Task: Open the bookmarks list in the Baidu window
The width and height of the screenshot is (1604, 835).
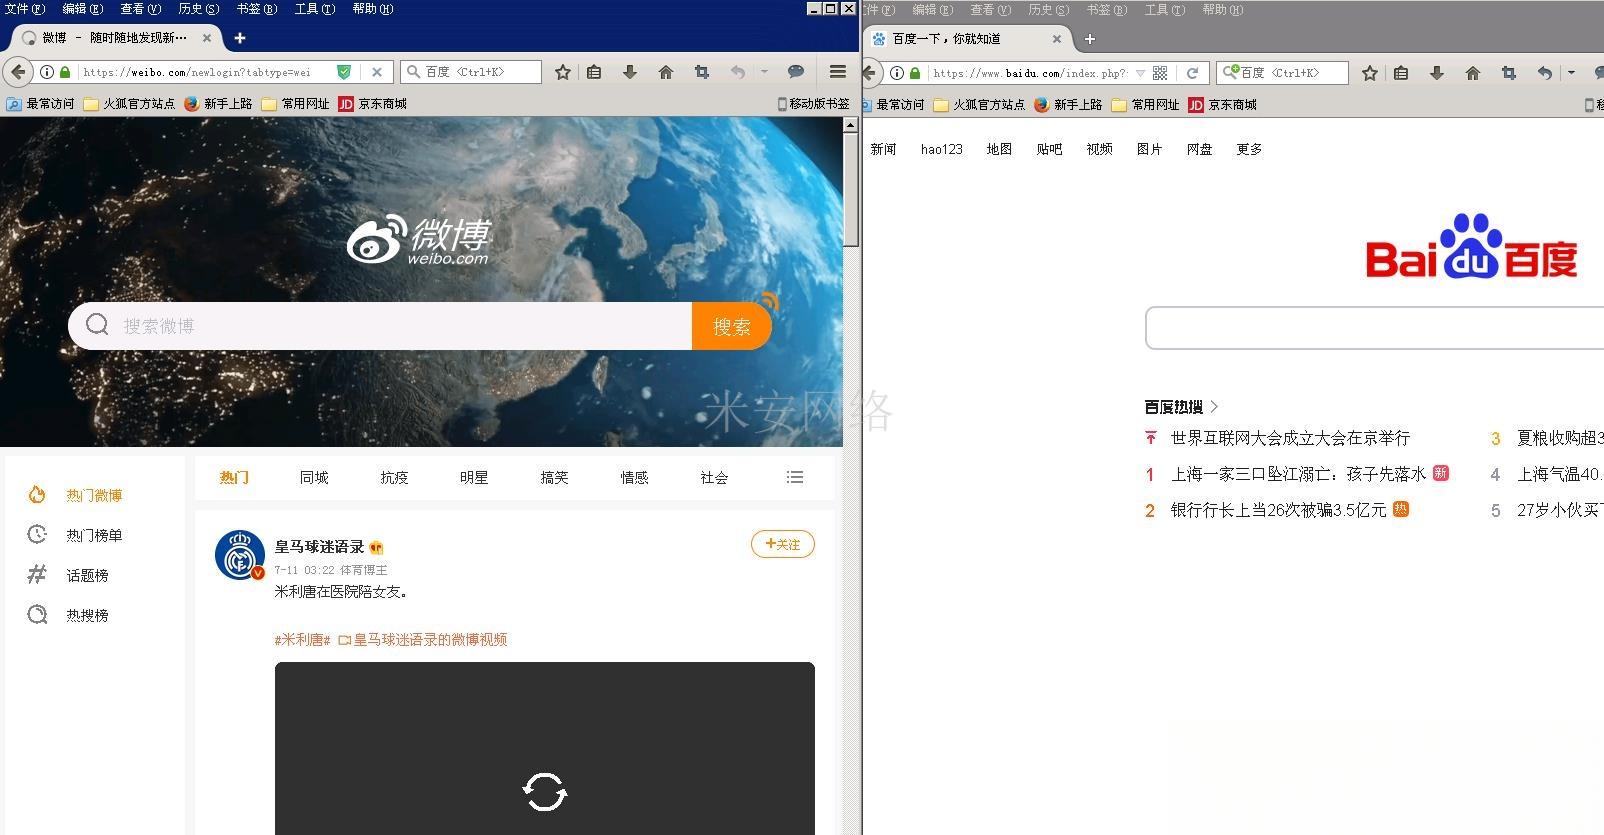Action: click(1401, 73)
